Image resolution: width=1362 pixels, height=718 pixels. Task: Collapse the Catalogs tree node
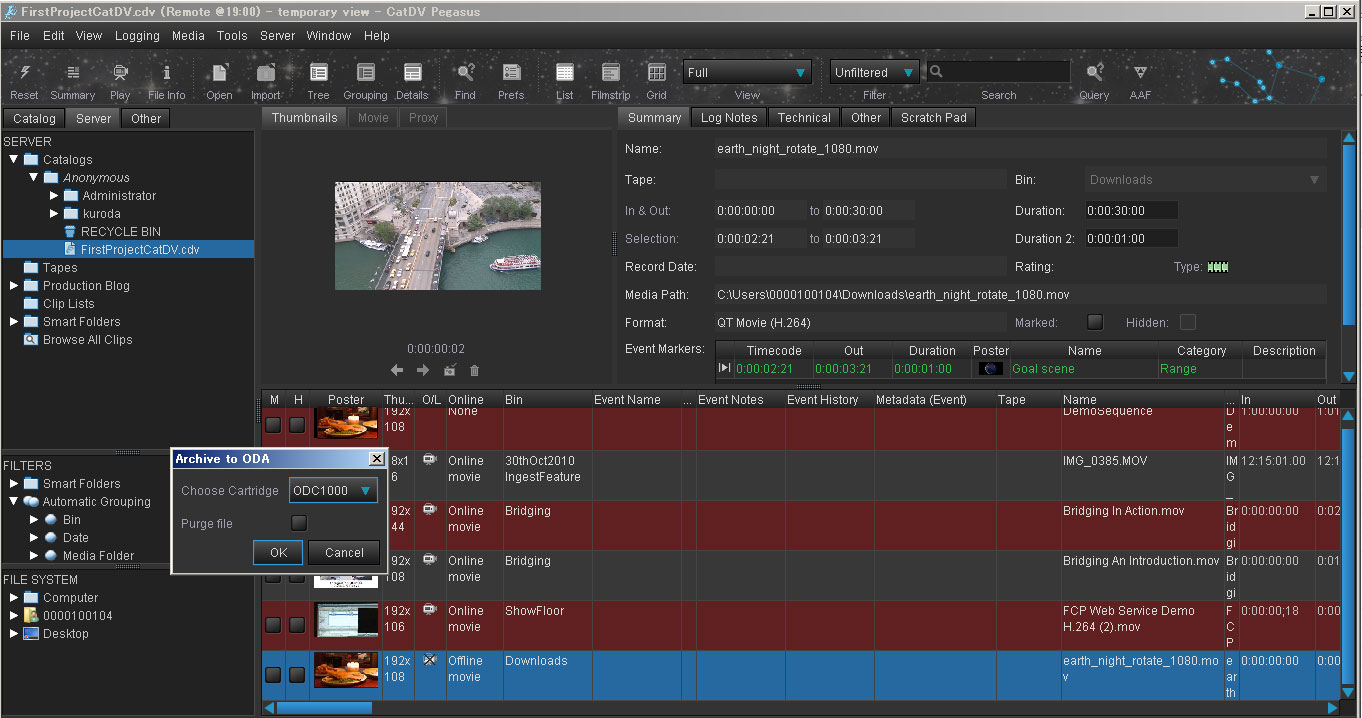14,159
